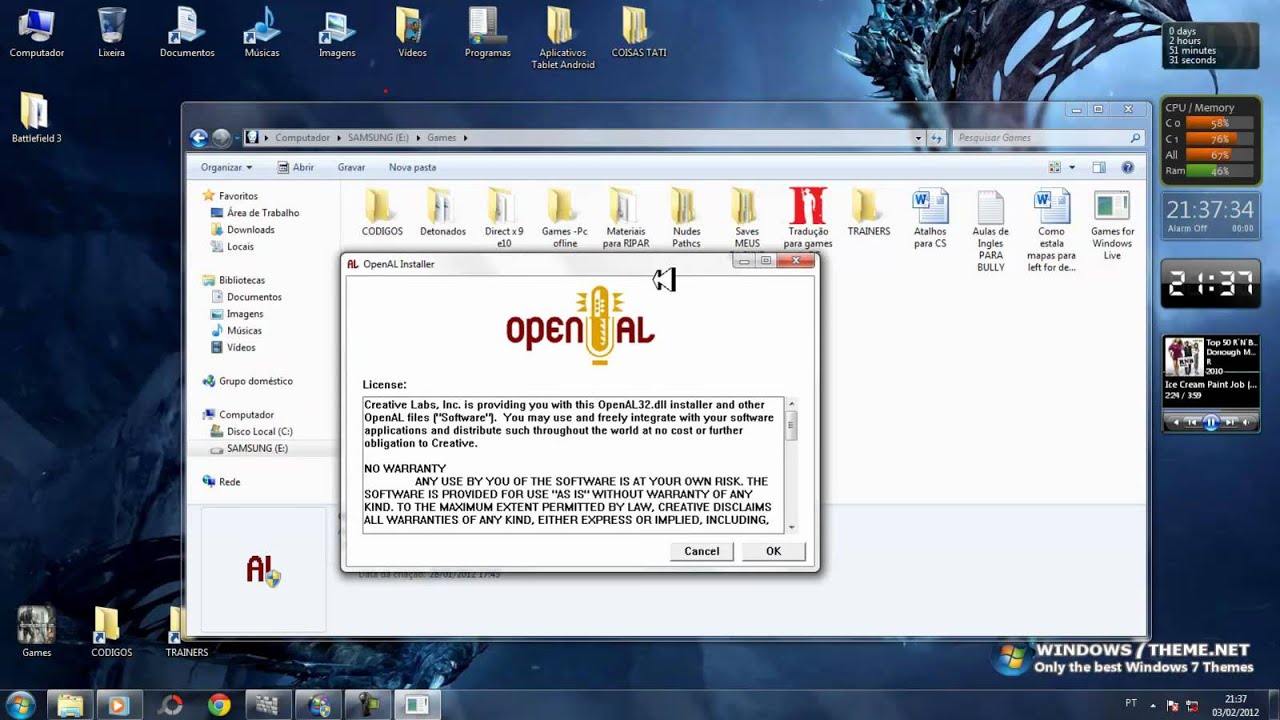The width and height of the screenshot is (1280, 720).
Task: Click Computador in the address breadcrumb
Action: pos(302,138)
